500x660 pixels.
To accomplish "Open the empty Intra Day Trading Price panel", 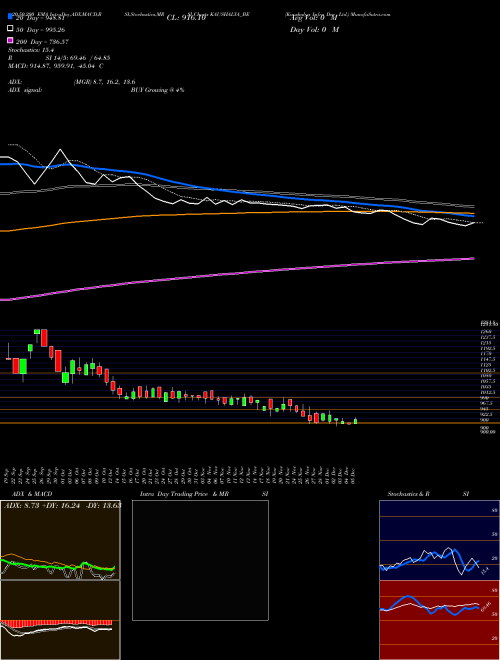I will click(200, 560).
